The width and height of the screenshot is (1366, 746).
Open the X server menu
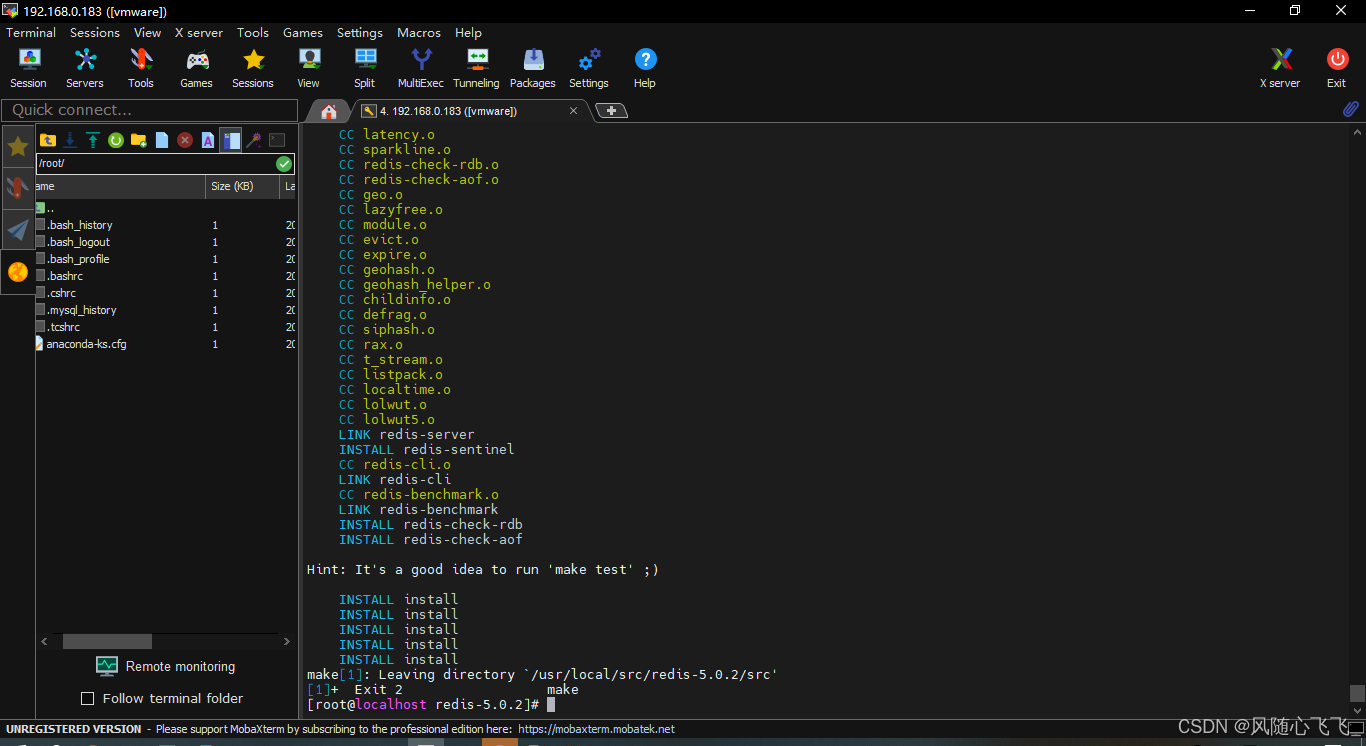[199, 32]
